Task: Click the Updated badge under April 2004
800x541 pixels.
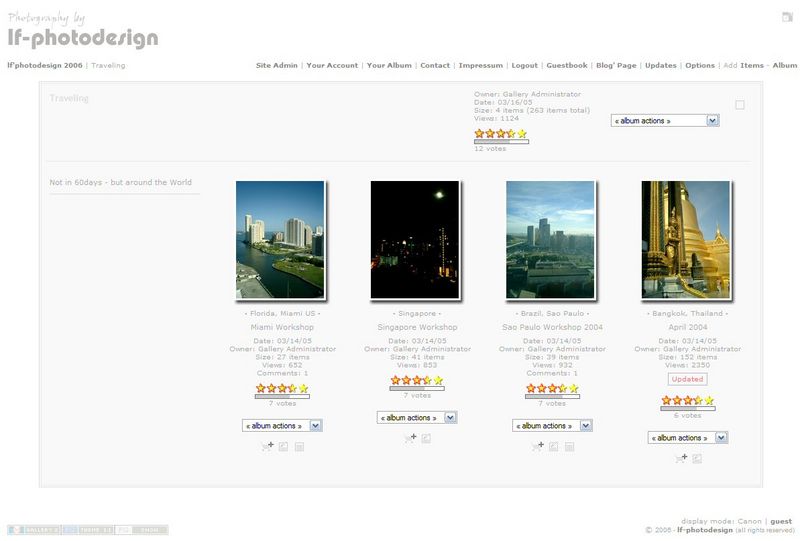Action: 687,379
